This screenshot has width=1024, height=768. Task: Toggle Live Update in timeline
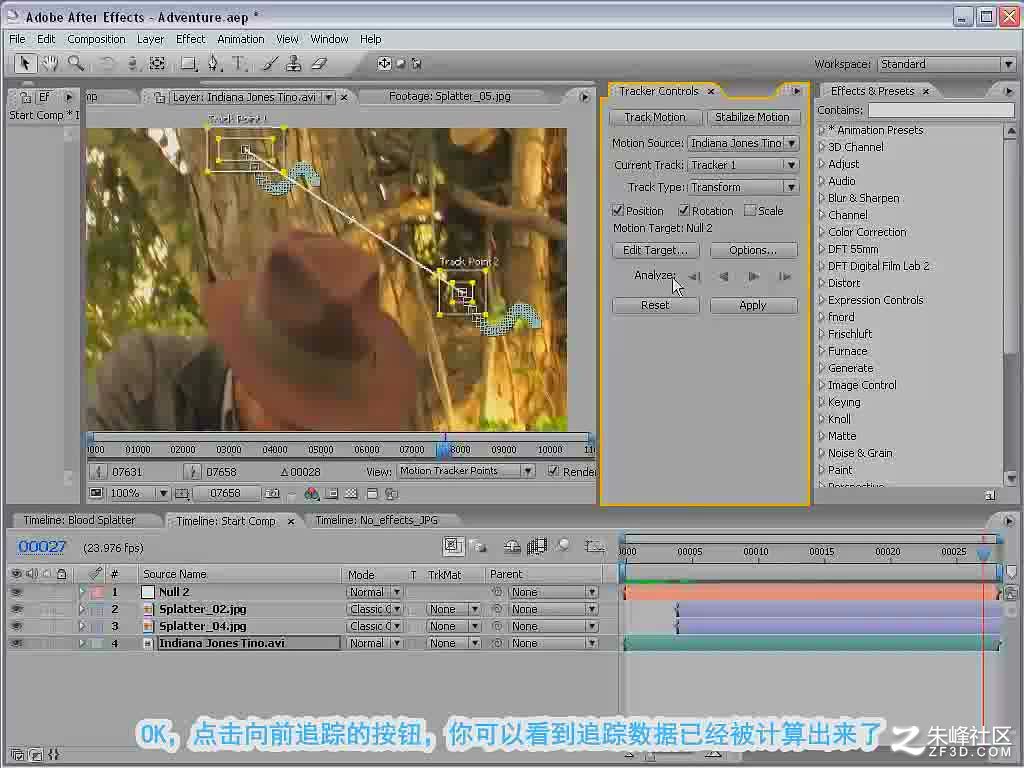[453, 546]
